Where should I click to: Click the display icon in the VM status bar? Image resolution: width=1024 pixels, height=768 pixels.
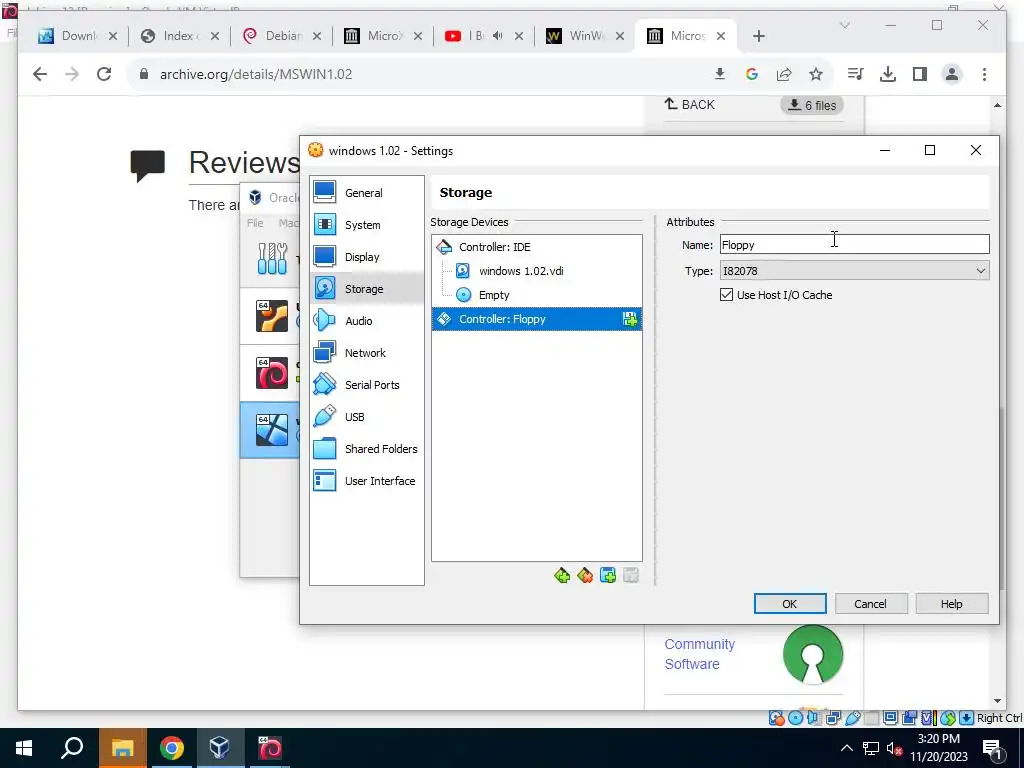pyautogui.click(x=890, y=718)
